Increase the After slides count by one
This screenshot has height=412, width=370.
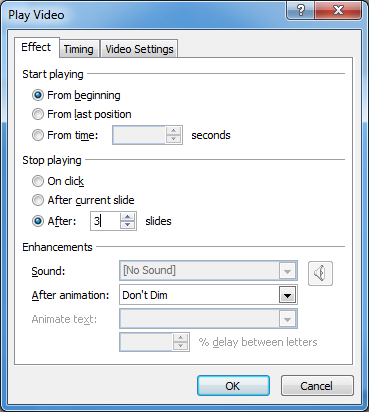coord(127,217)
